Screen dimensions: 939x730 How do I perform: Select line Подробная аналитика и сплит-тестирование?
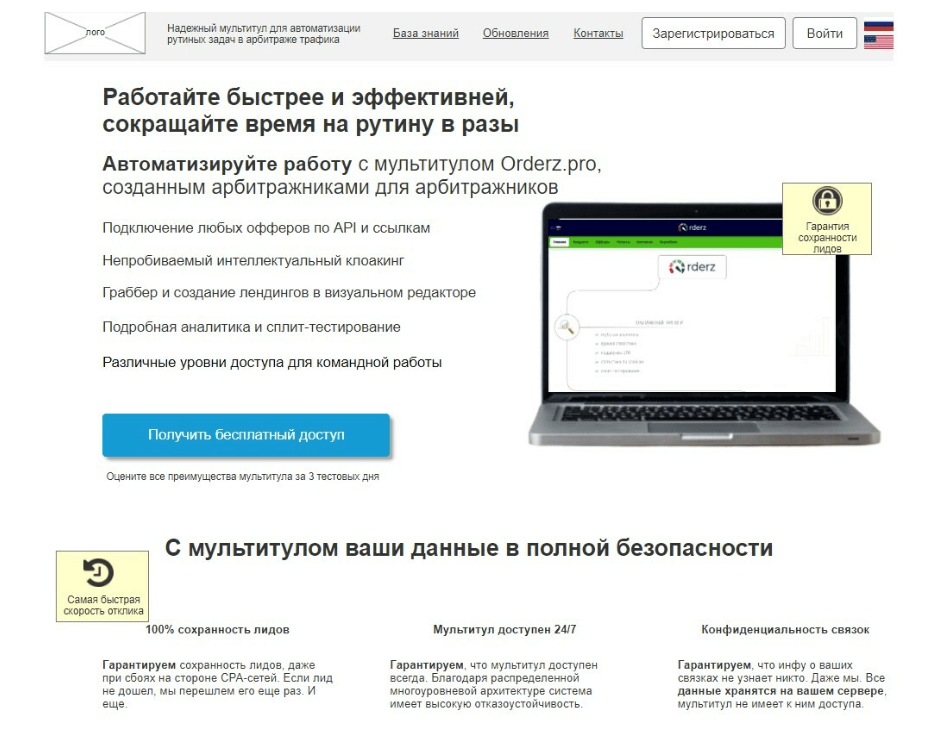pyautogui.click(x=251, y=328)
